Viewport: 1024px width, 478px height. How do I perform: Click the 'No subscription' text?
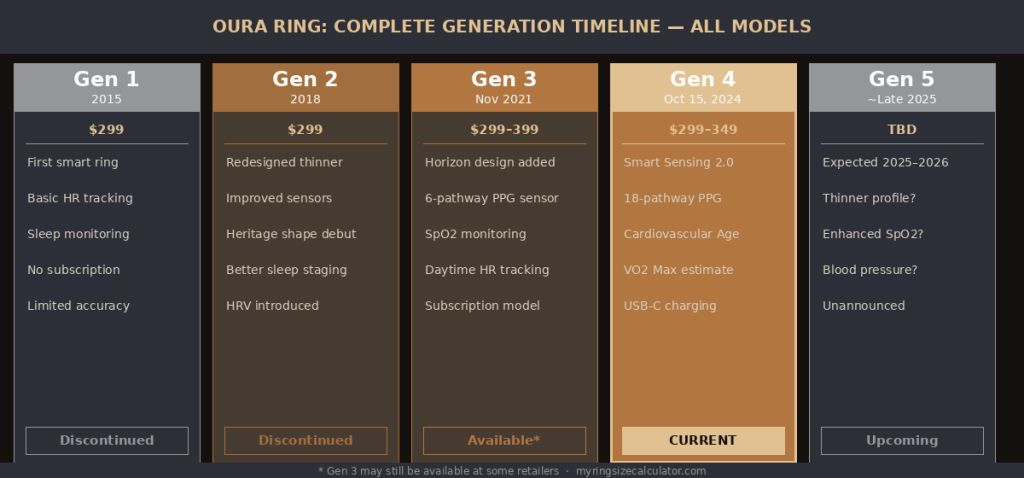click(x=73, y=270)
